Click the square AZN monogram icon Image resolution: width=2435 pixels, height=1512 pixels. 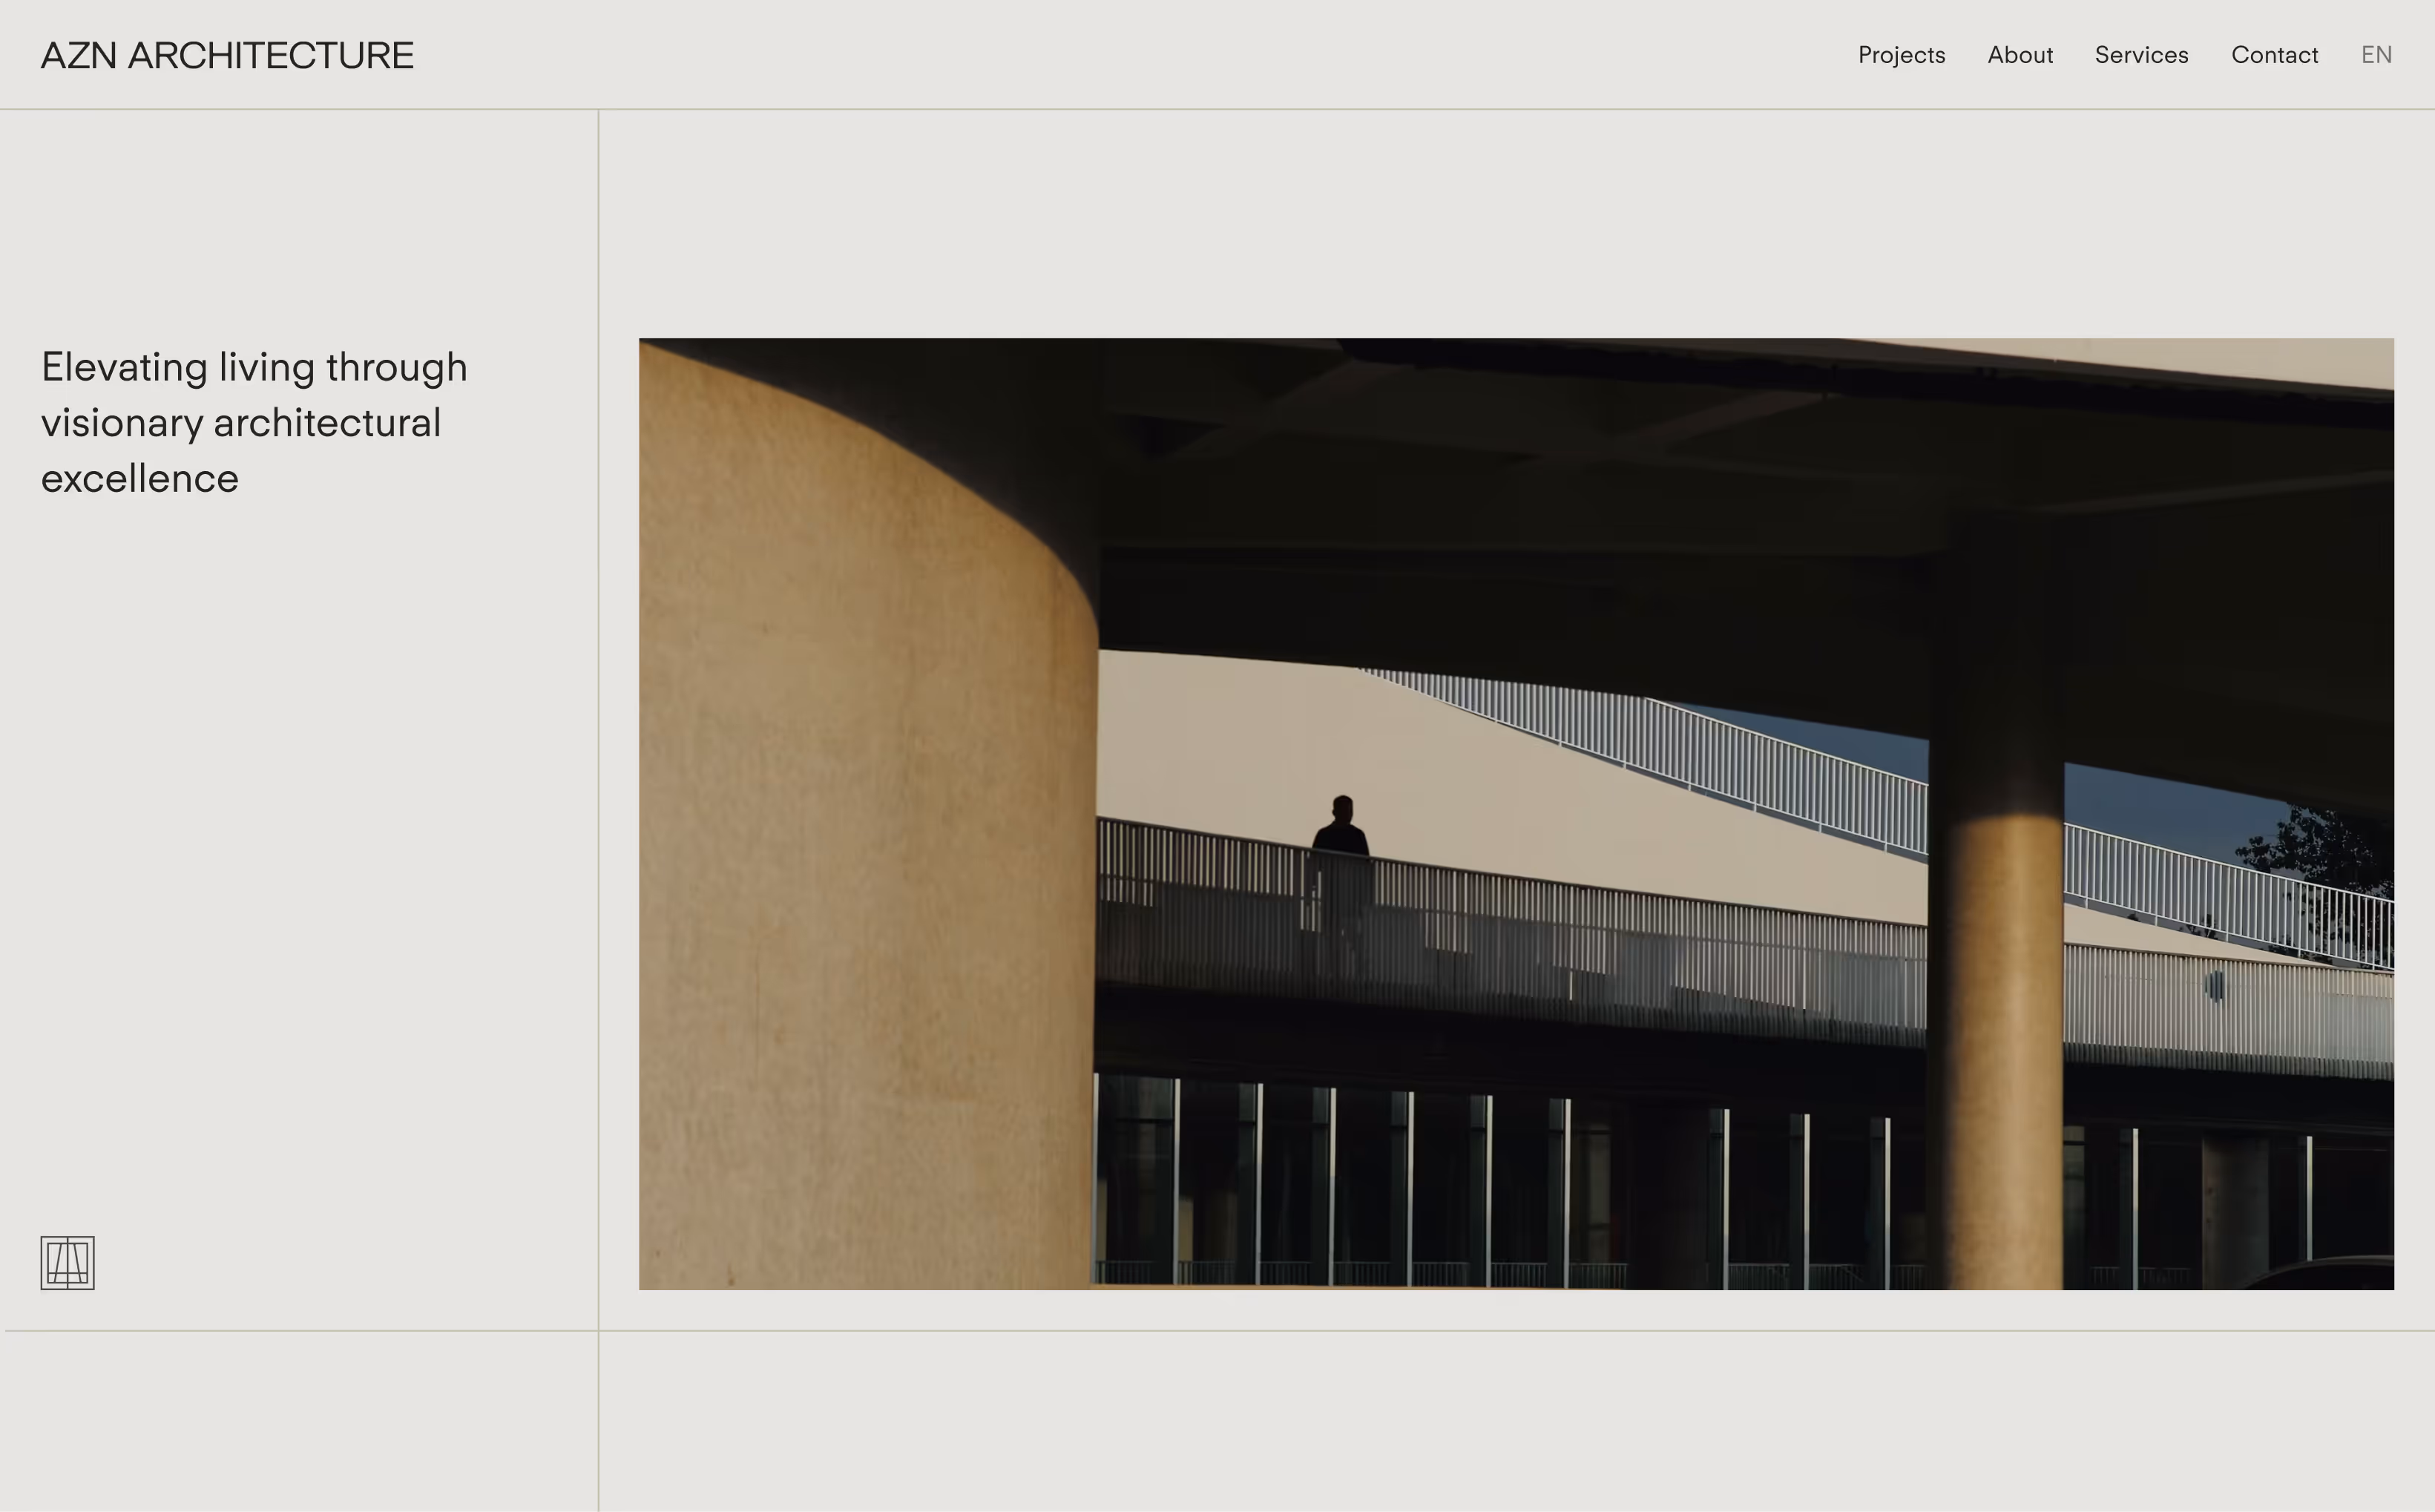tap(67, 1262)
